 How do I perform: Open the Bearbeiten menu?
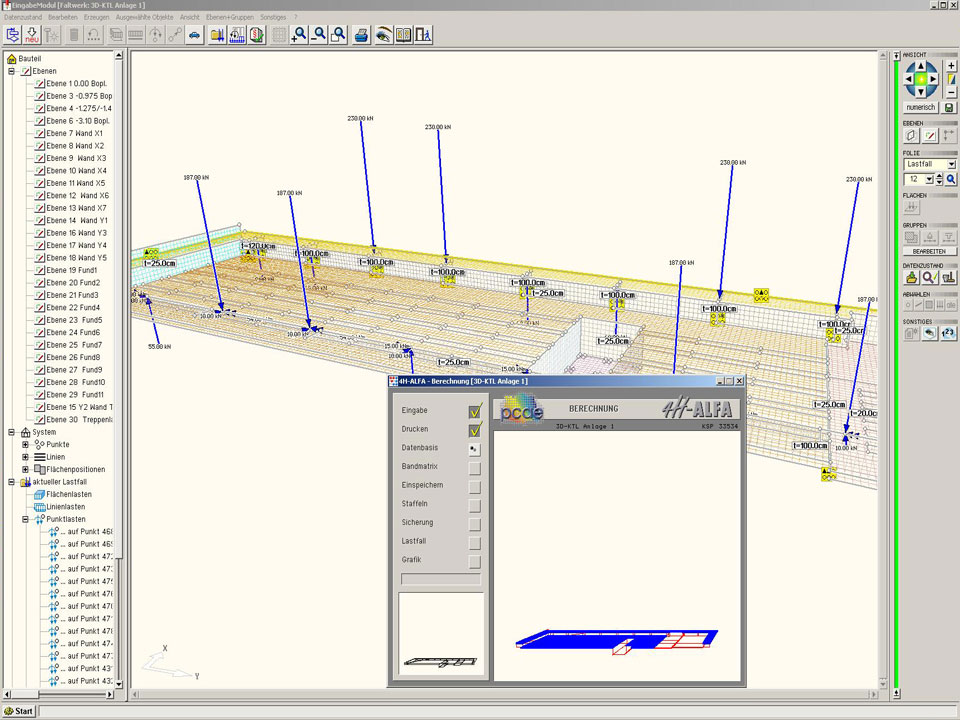[x=62, y=17]
